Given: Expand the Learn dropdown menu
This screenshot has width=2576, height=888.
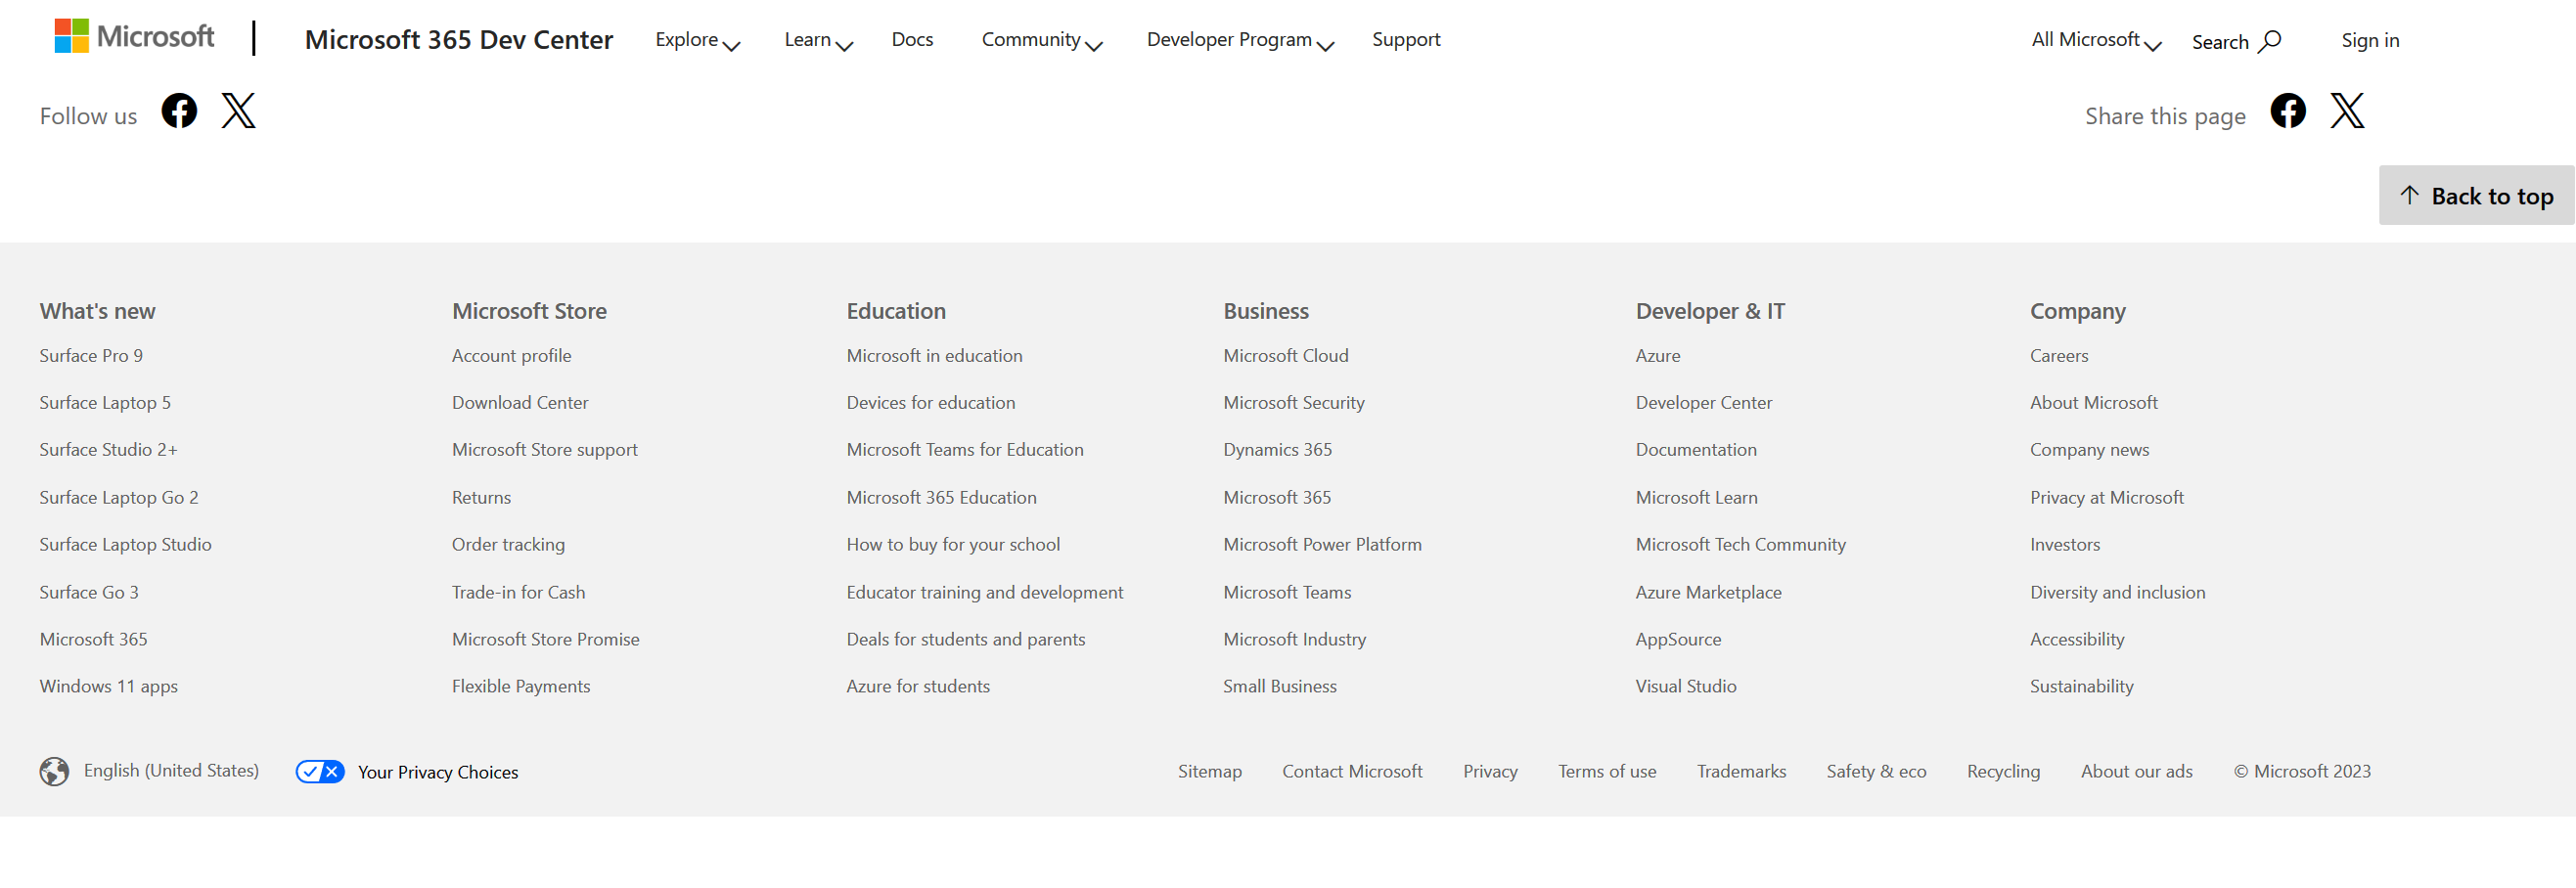Looking at the screenshot, I should tap(818, 40).
